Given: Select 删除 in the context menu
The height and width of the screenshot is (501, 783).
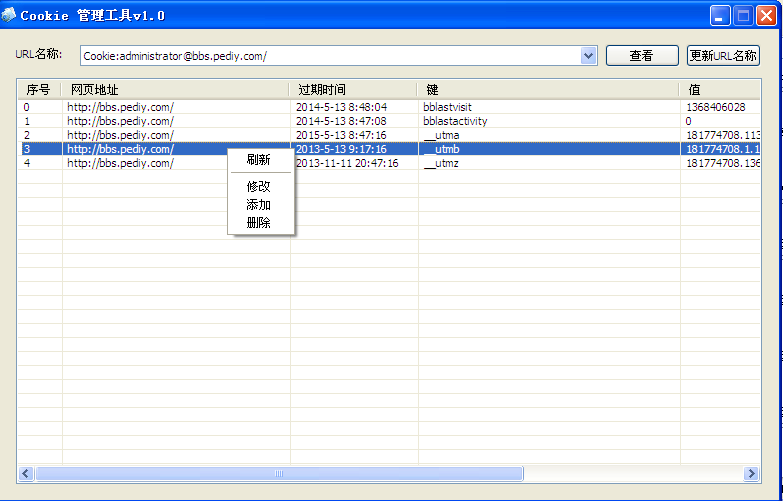Looking at the screenshot, I should point(259,223).
